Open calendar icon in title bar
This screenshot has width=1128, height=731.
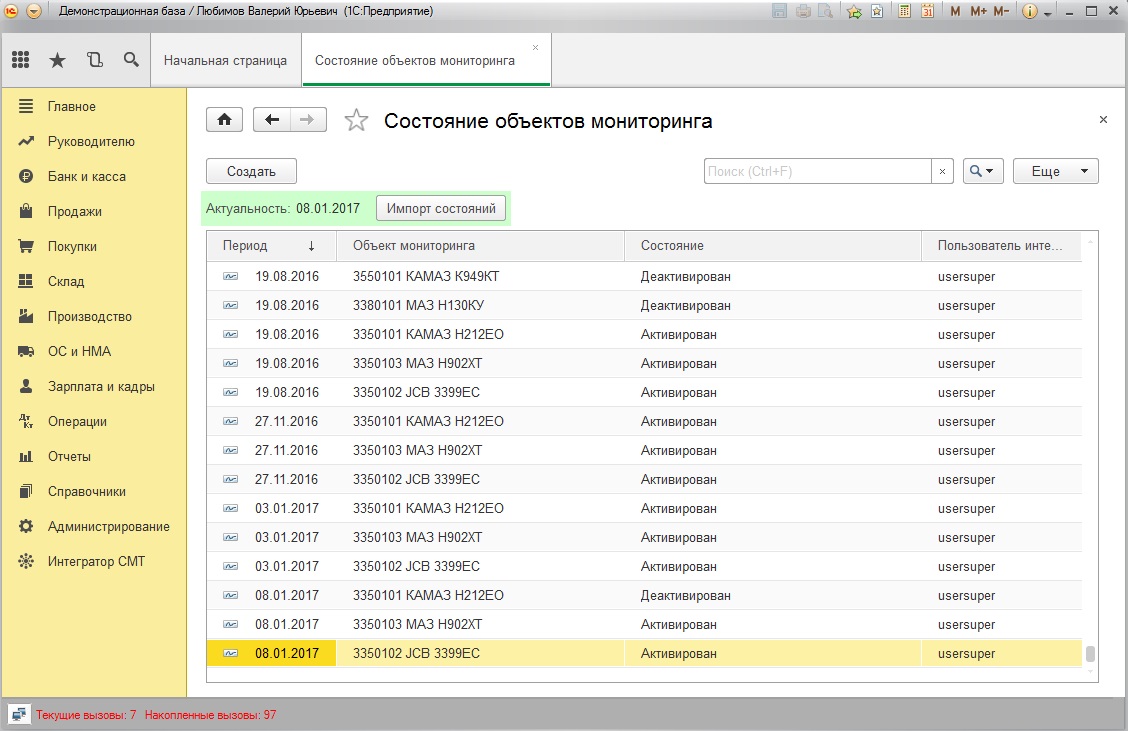(x=927, y=12)
